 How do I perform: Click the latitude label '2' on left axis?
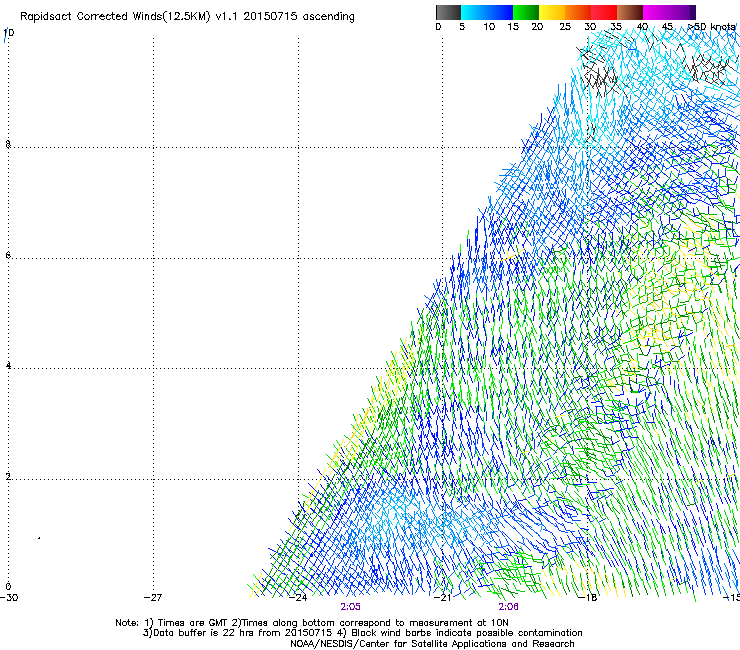click(x=8, y=476)
